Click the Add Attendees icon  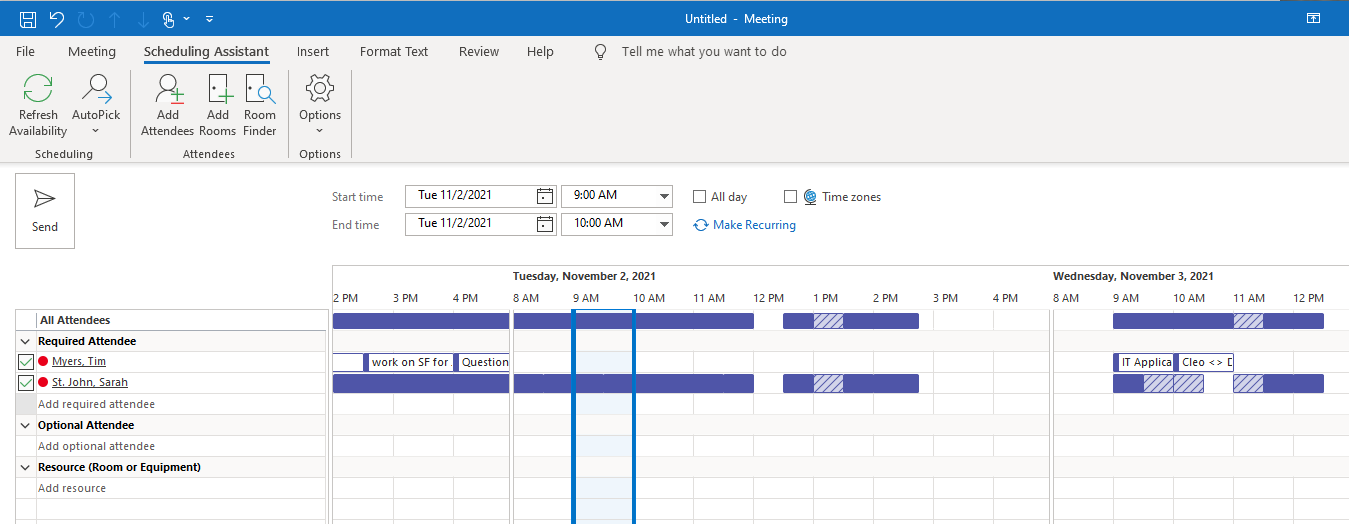pyautogui.click(x=168, y=89)
